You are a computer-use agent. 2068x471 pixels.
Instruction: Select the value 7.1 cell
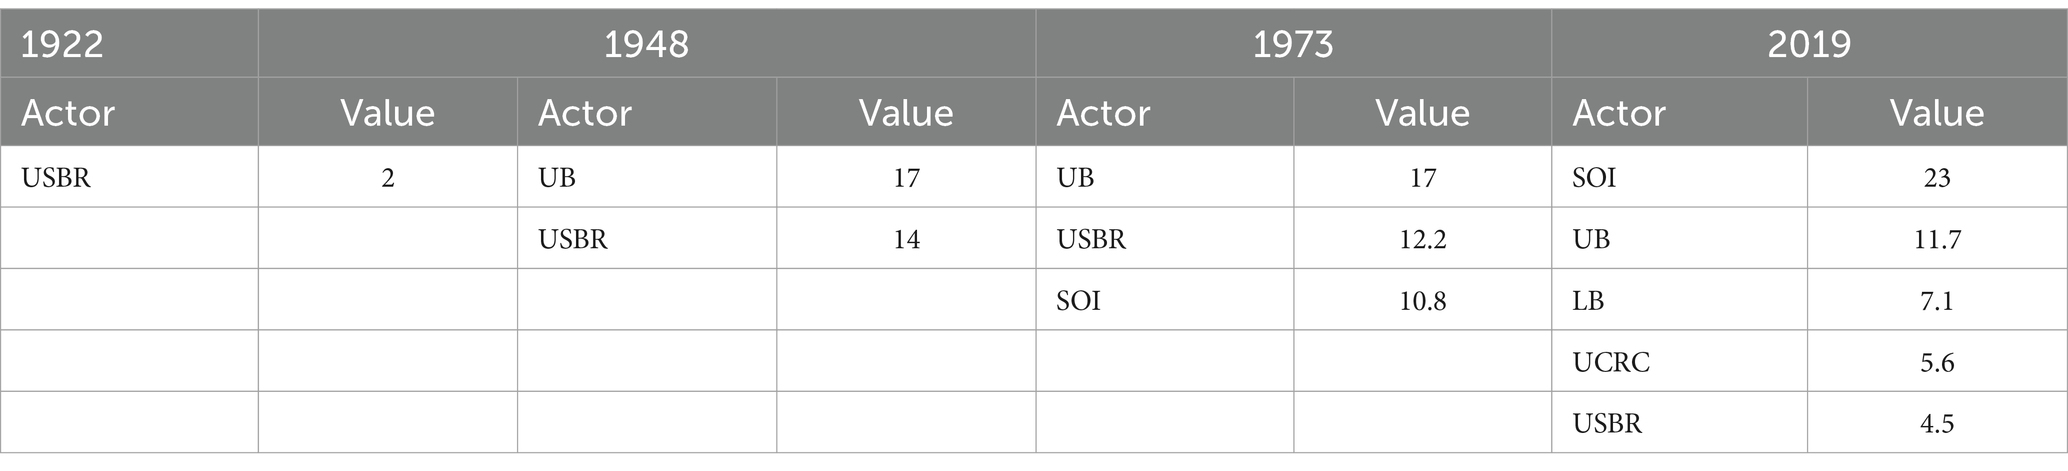pos(1937,300)
